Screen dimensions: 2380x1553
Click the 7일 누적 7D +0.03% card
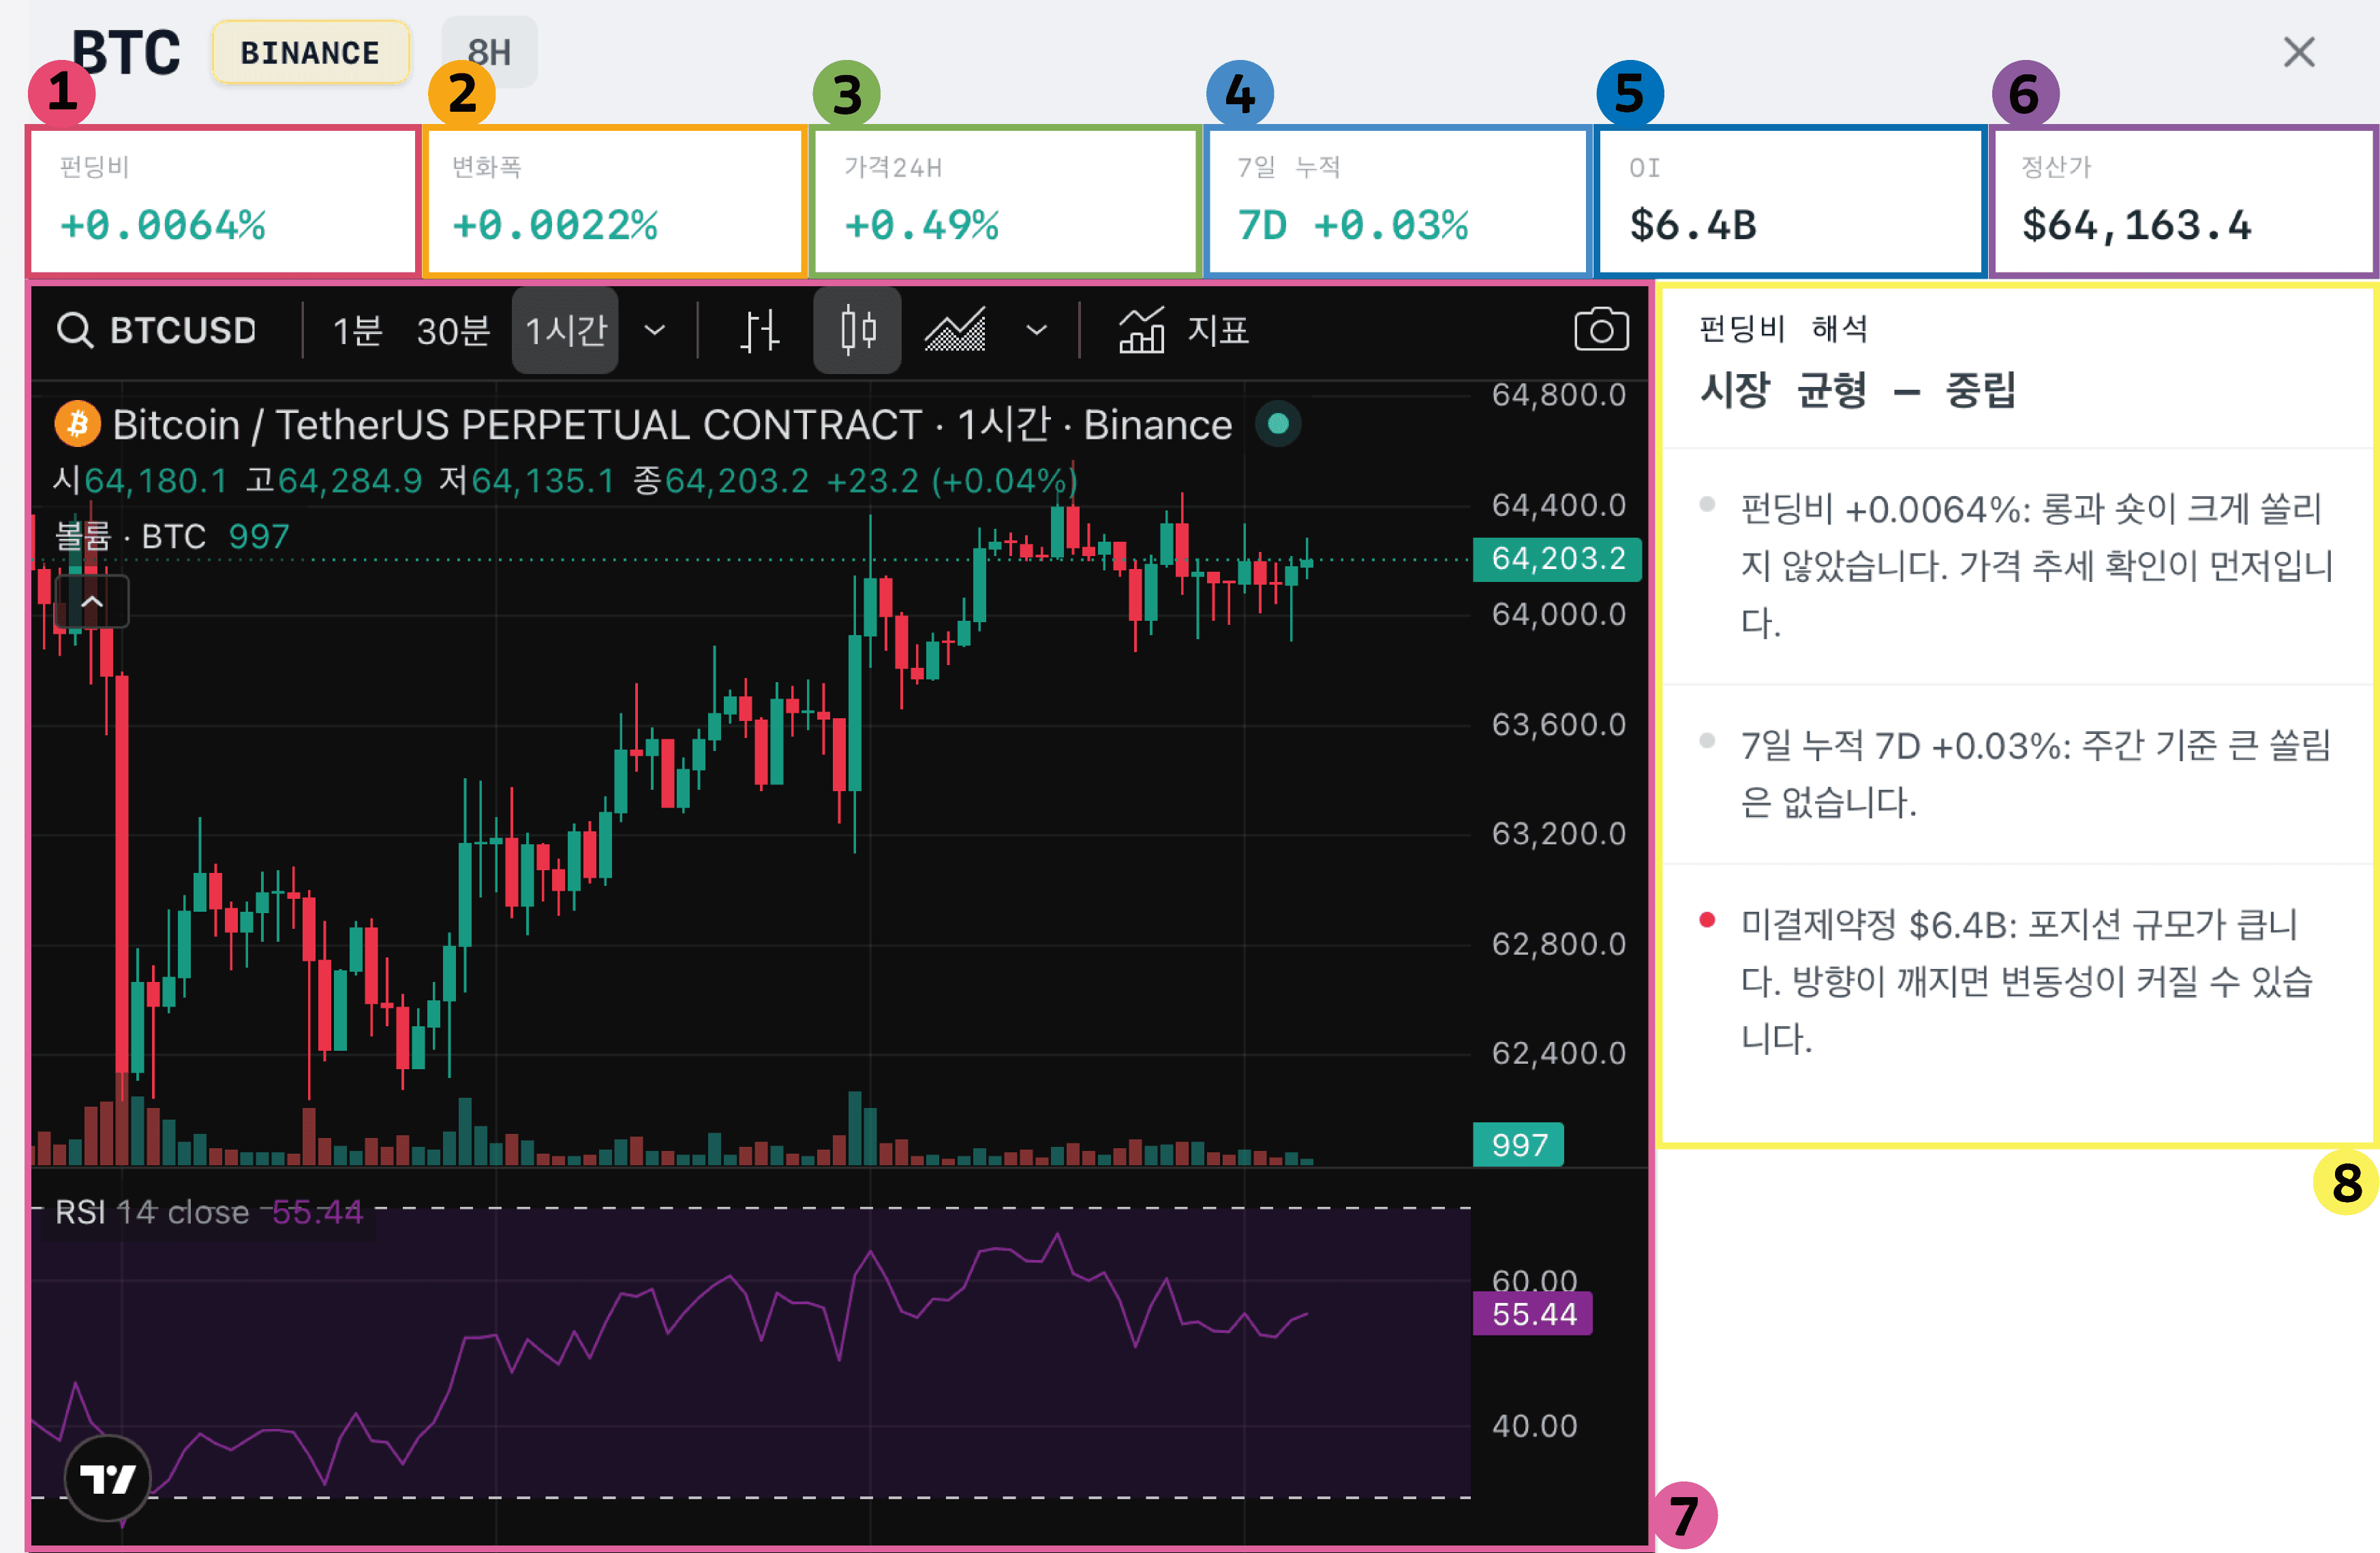pos(1397,201)
